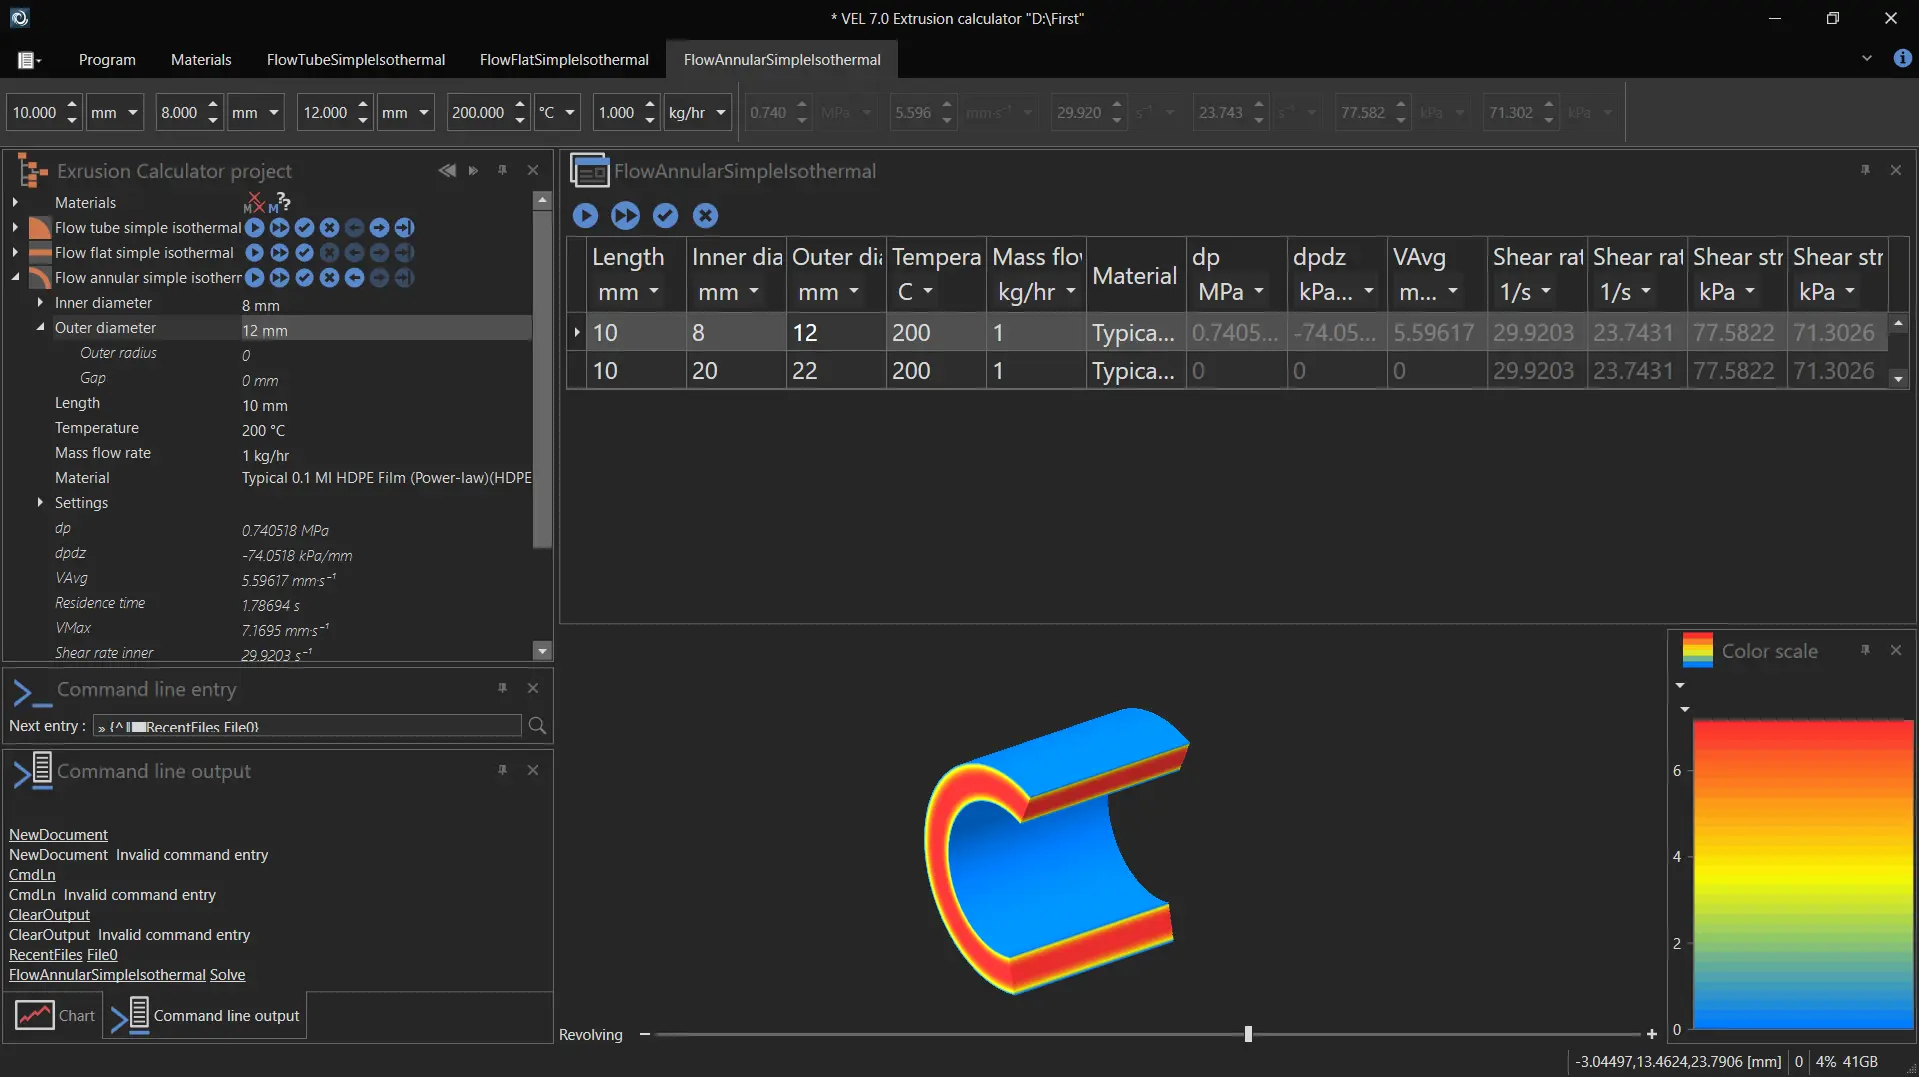The image size is (1919, 1077).
Task: Click the NewDocument link in output
Action: (58, 835)
